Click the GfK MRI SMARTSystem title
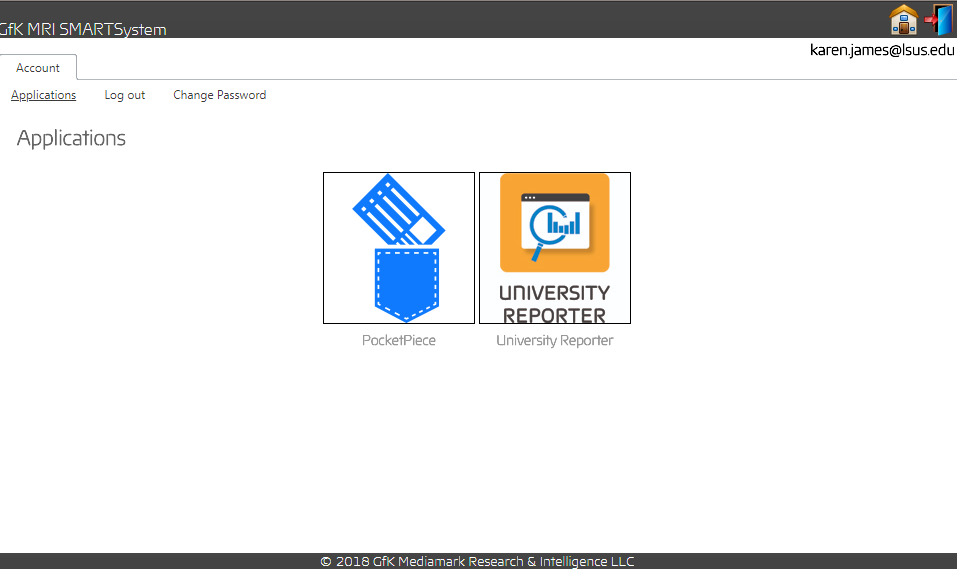The image size is (957, 569). [82, 29]
